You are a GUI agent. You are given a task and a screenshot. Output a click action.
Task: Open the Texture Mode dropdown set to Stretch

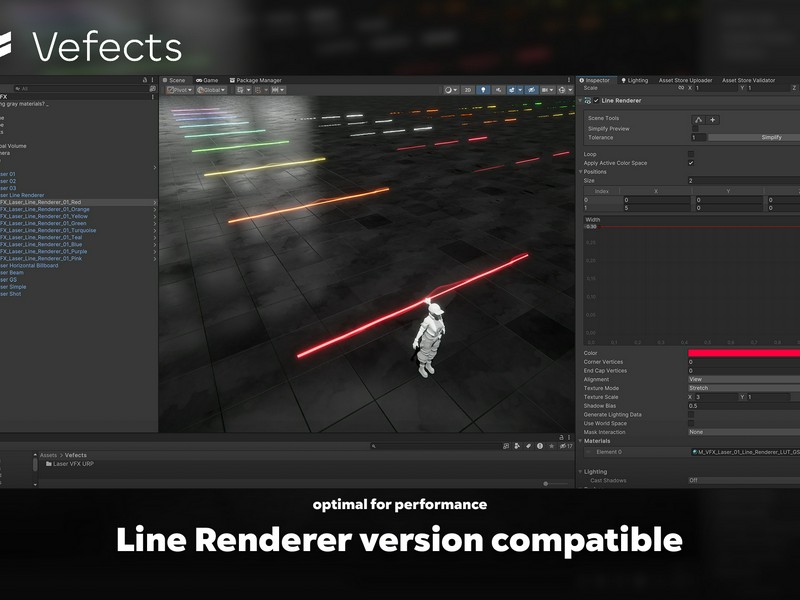tap(744, 388)
